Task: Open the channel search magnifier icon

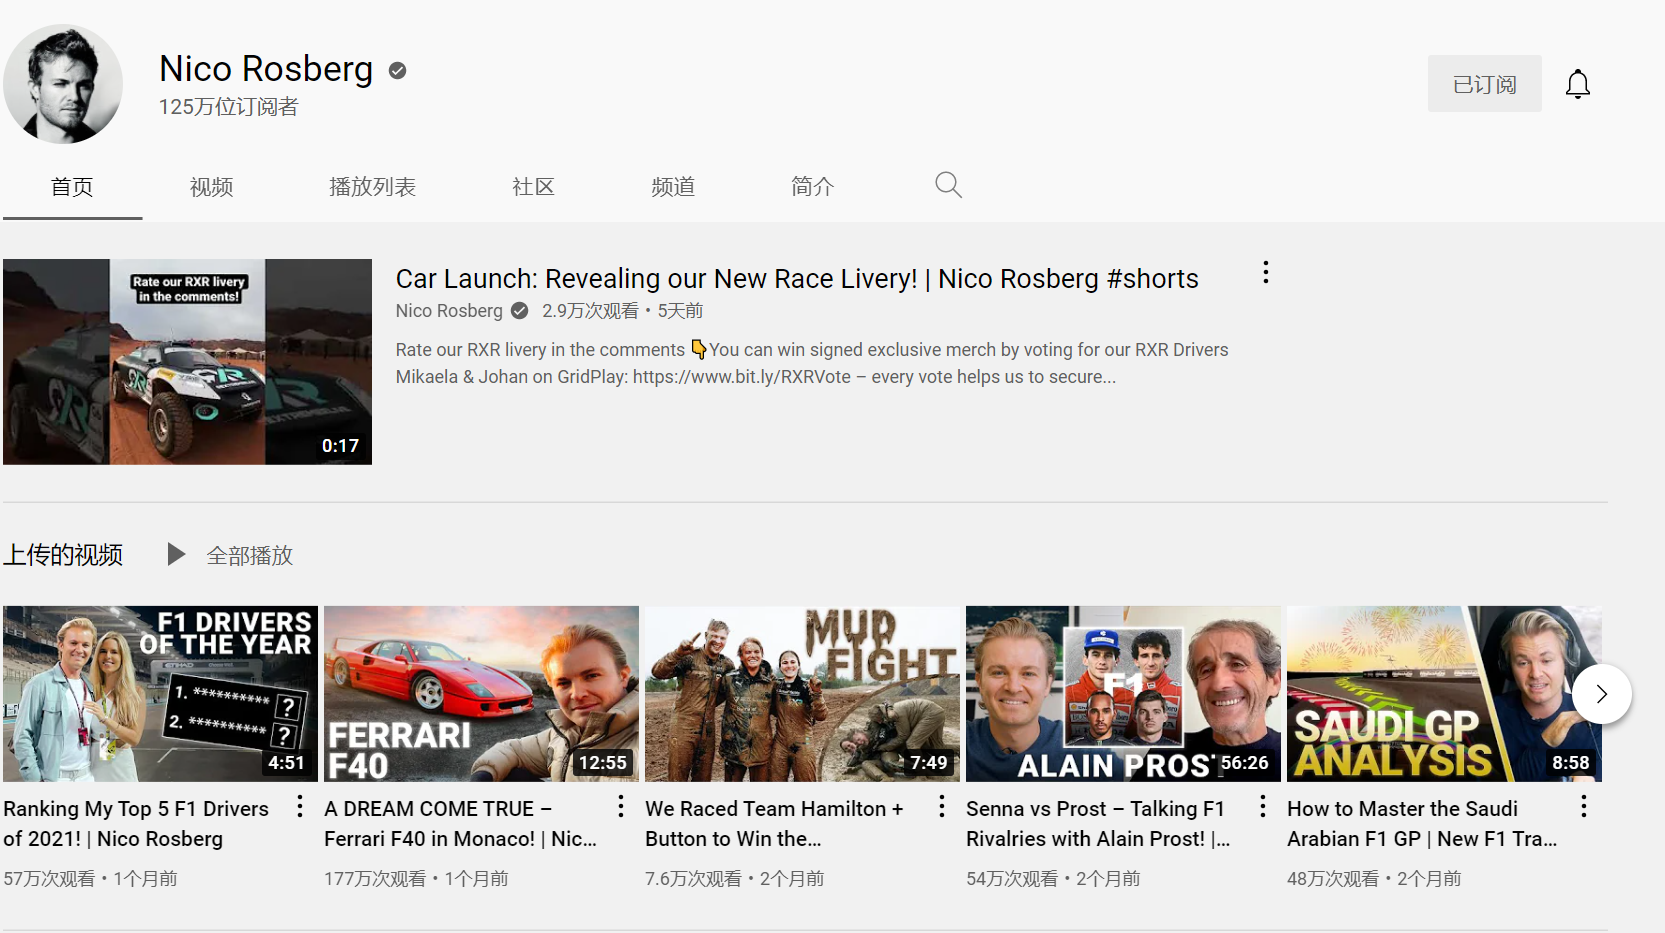Action: pyautogui.click(x=948, y=185)
